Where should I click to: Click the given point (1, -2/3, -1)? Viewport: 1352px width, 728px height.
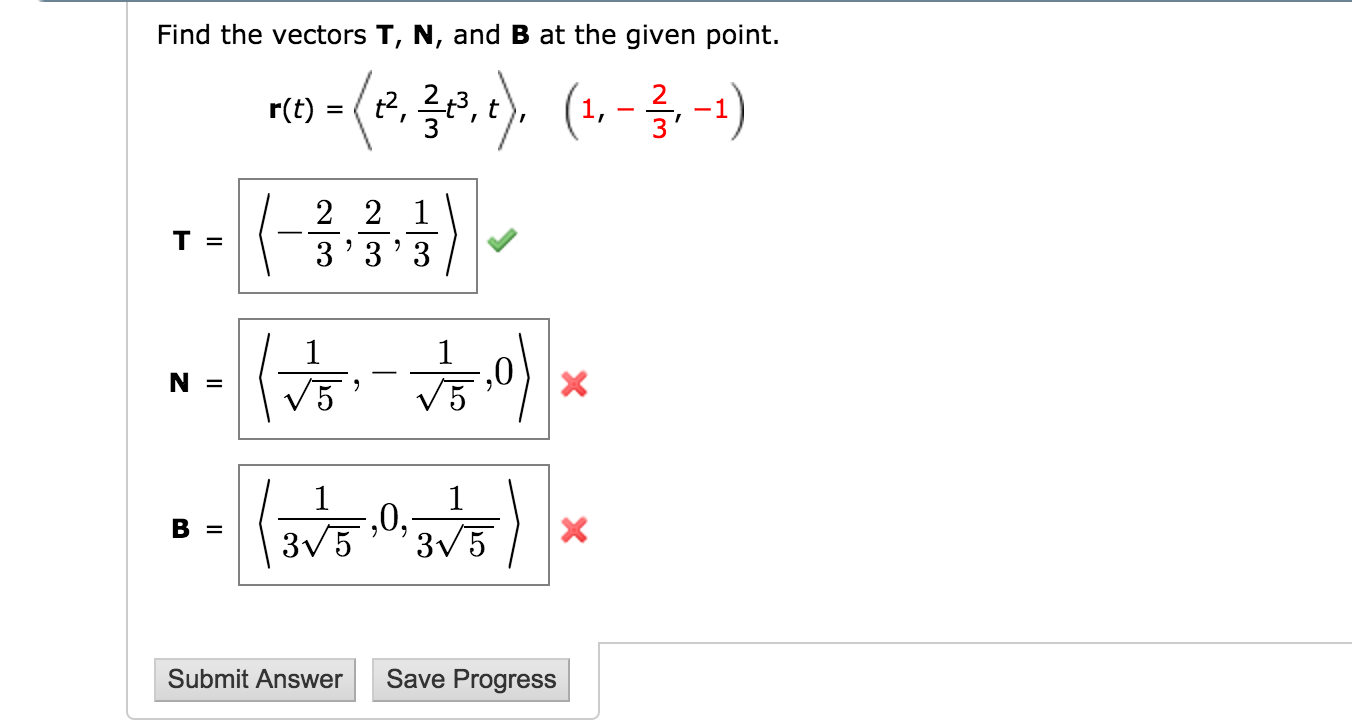pyautogui.click(x=653, y=106)
